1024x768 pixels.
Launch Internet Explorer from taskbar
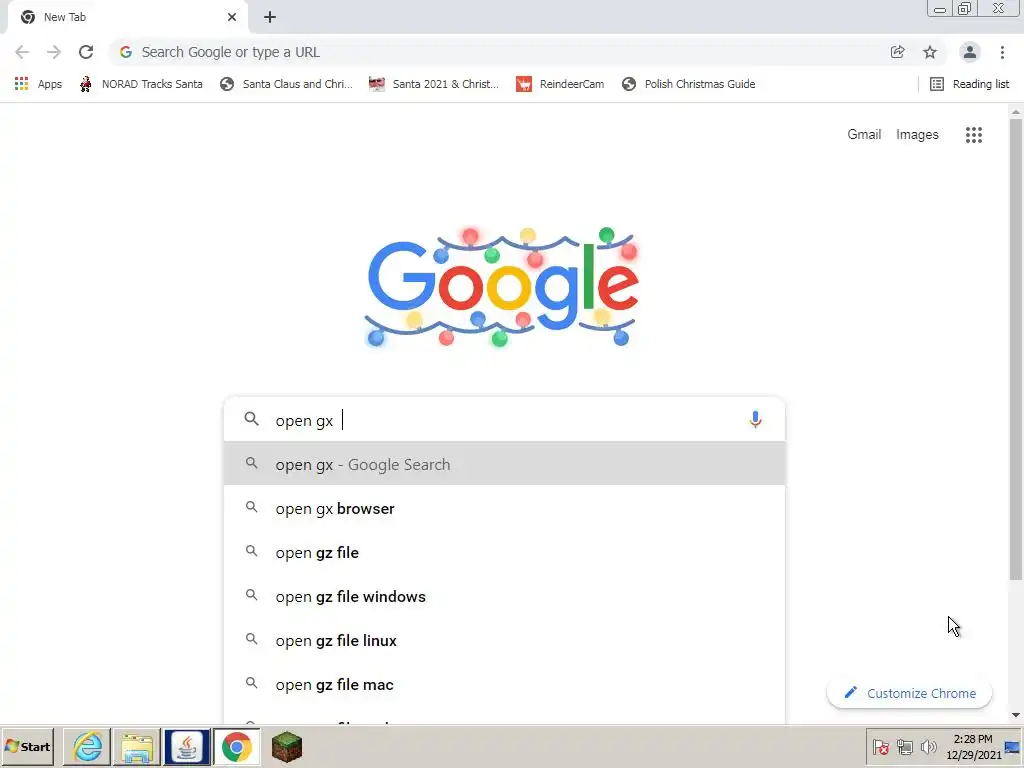coord(88,746)
